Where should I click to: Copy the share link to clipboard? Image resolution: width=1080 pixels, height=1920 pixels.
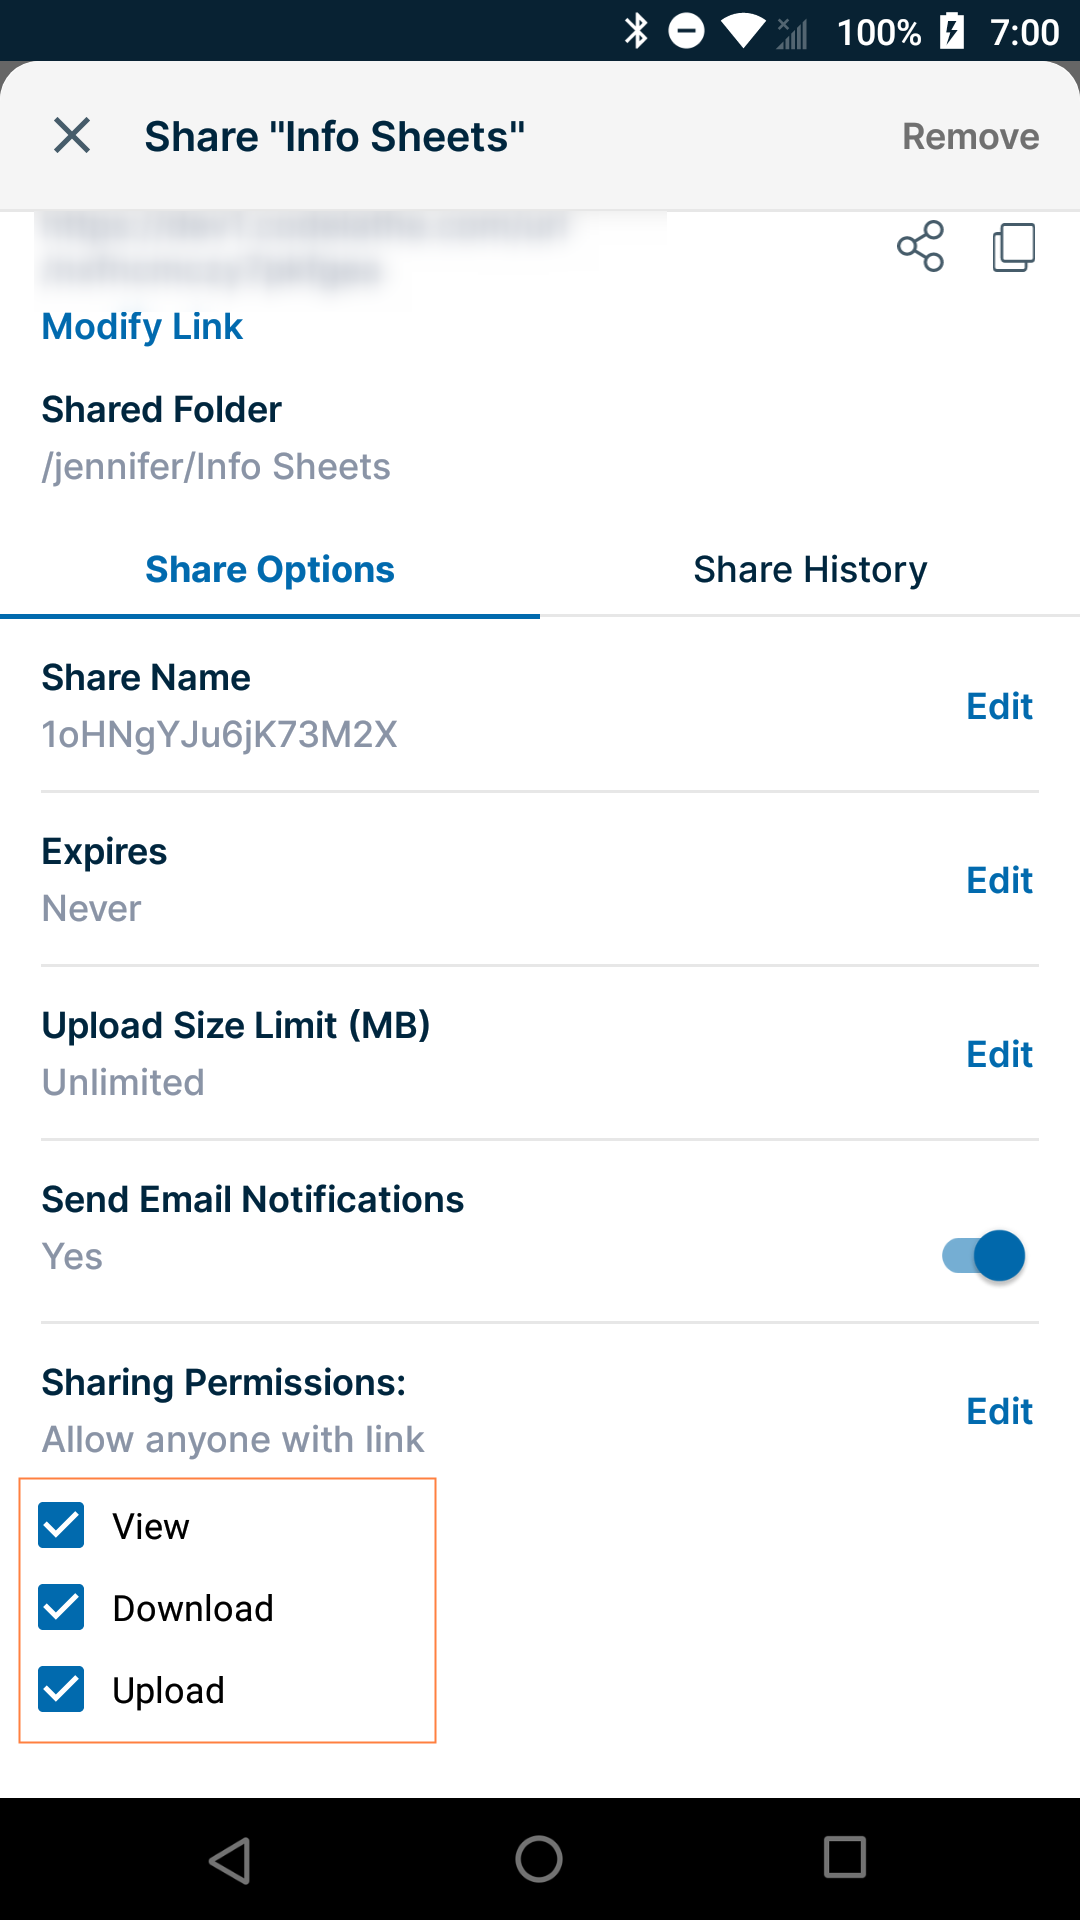tap(1013, 246)
